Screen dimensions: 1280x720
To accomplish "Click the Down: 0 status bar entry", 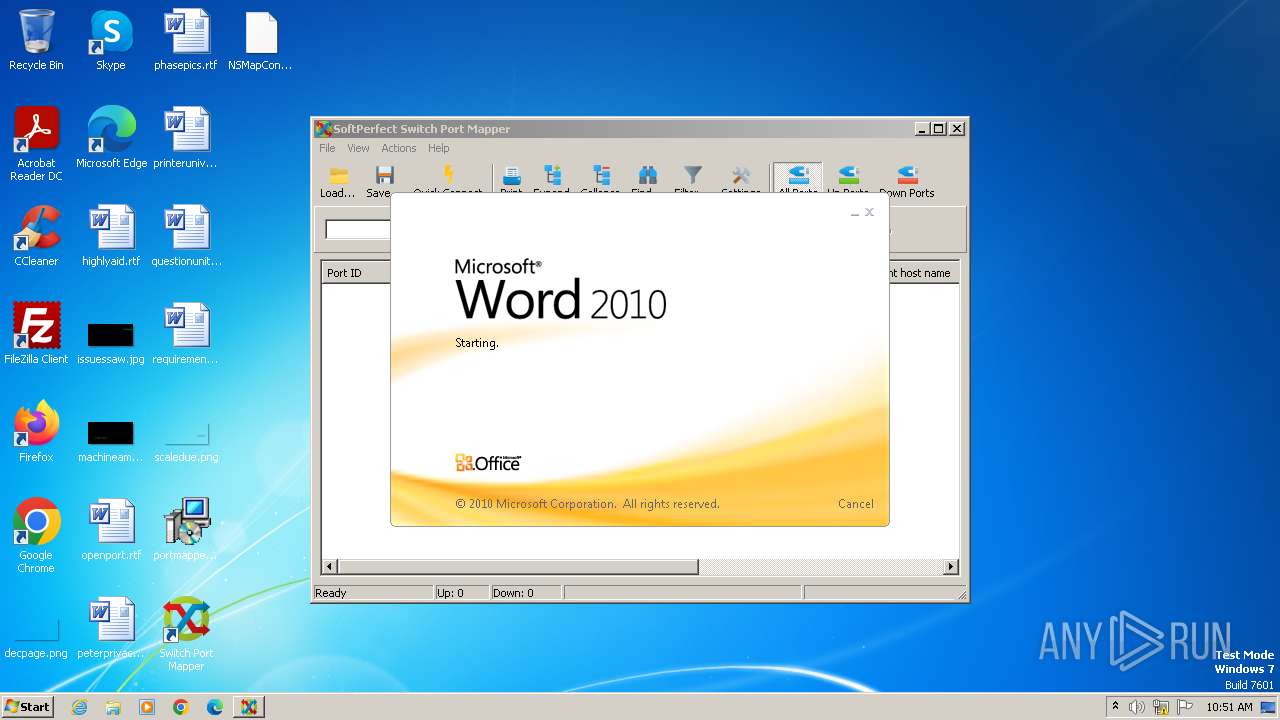I will [x=513, y=593].
